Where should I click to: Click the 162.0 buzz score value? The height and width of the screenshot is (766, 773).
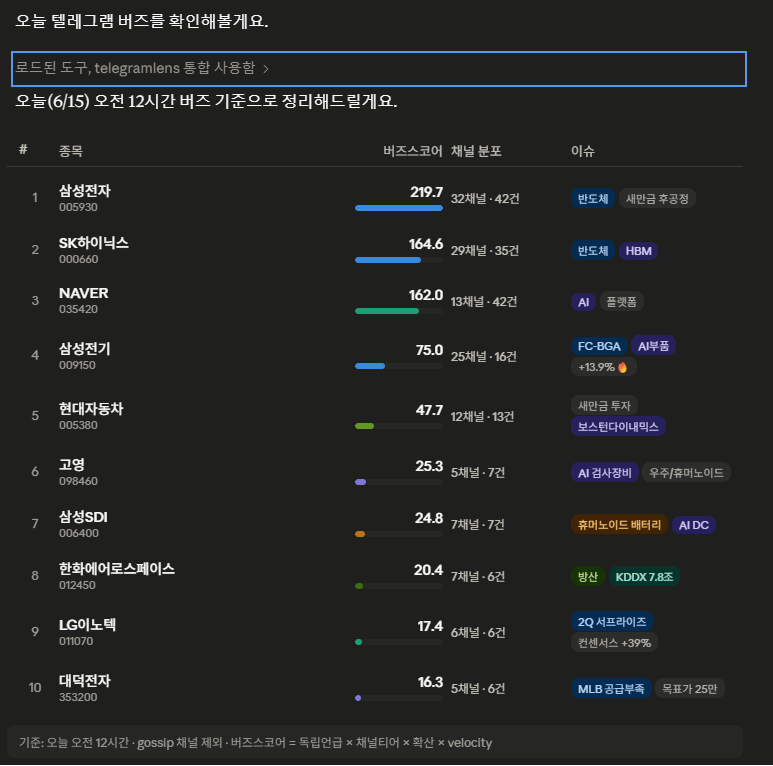tap(426, 295)
